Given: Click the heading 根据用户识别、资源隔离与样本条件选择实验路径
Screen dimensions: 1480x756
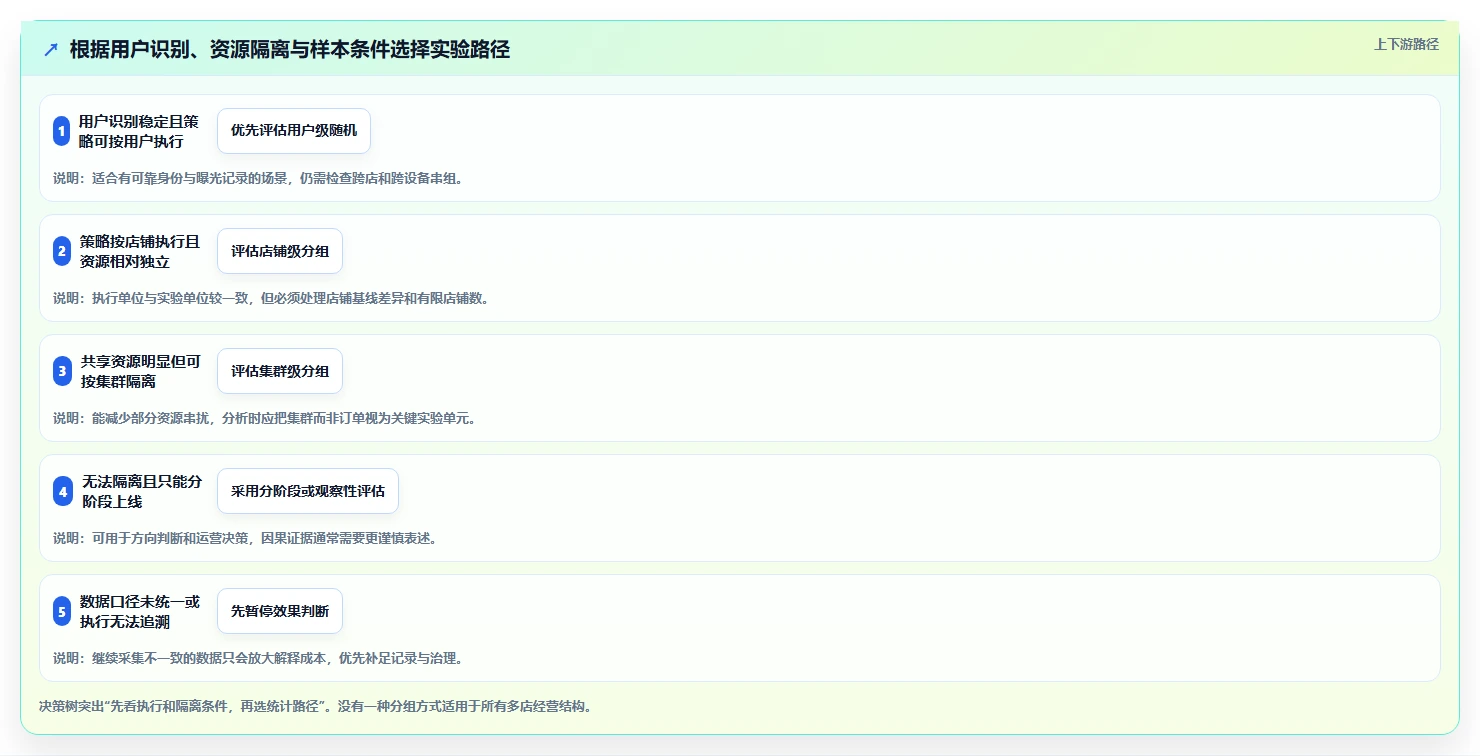Looking at the screenshot, I should 290,49.
